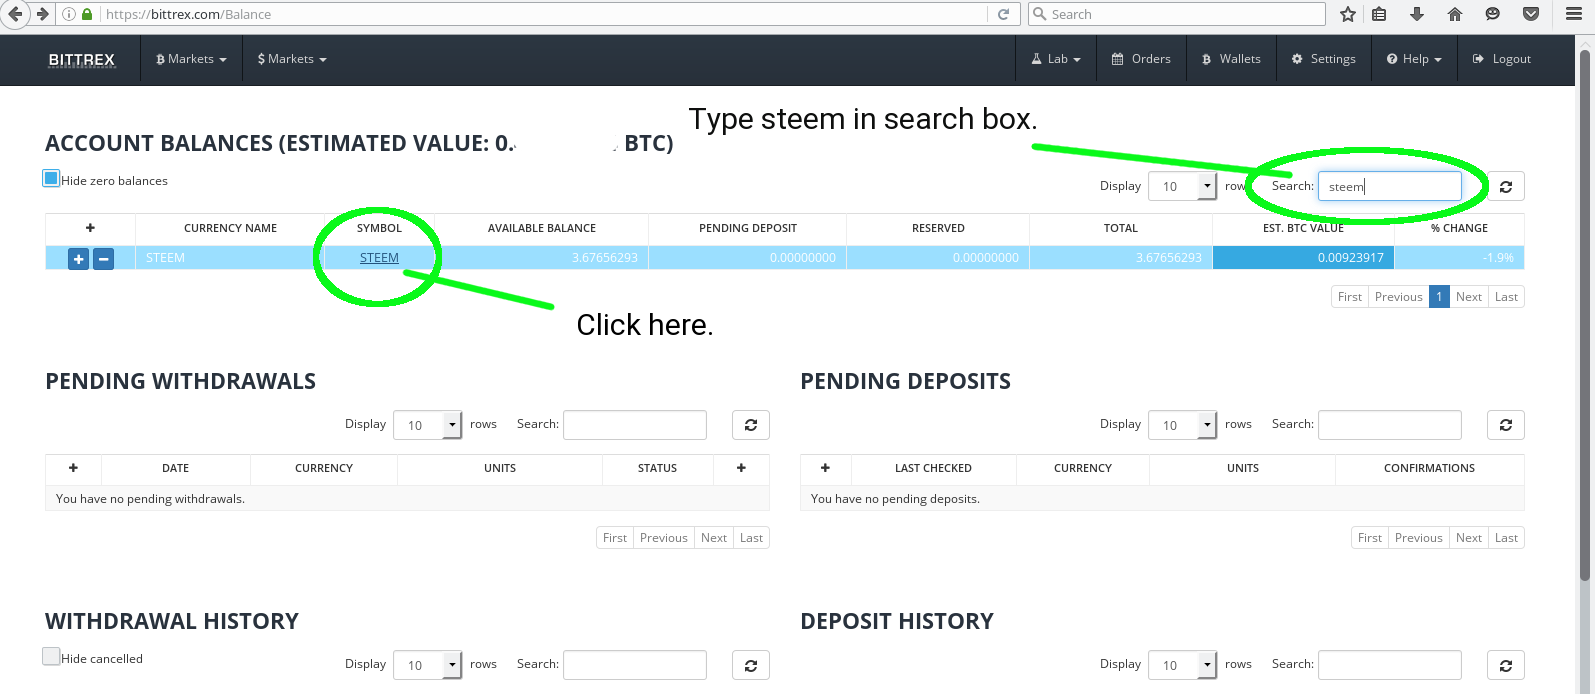The height and width of the screenshot is (694, 1595).
Task: Reload the page with refresh icon
Action: click(1003, 14)
